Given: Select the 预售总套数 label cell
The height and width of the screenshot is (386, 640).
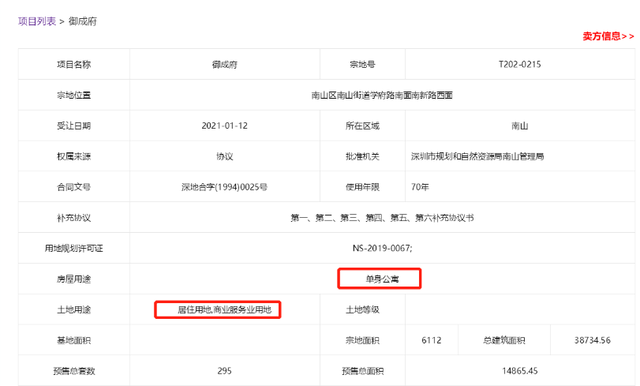Looking at the screenshot, I should point(74,370).
